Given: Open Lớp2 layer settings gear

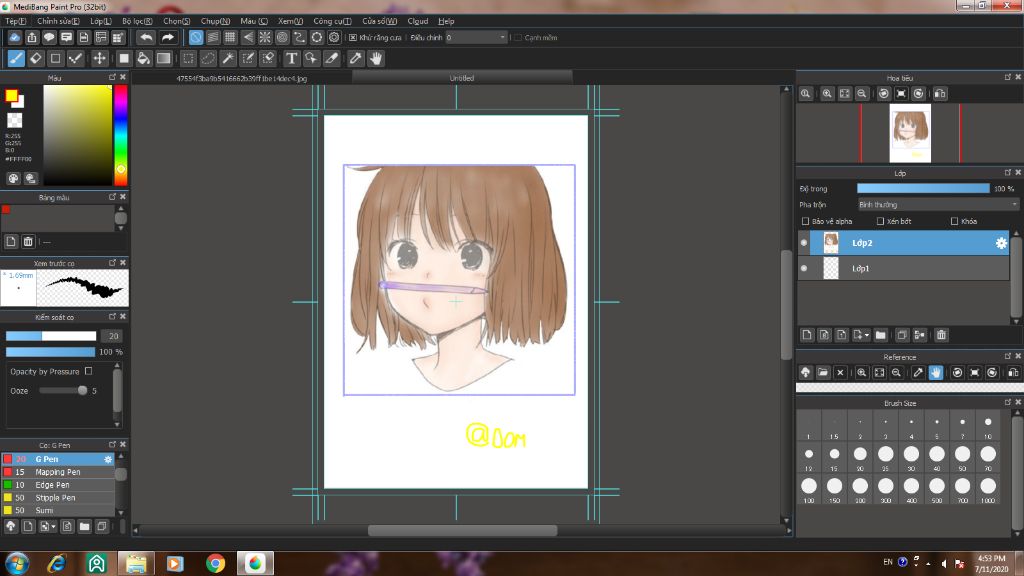Looking at the screenshot, I should tap(1001, 243).
